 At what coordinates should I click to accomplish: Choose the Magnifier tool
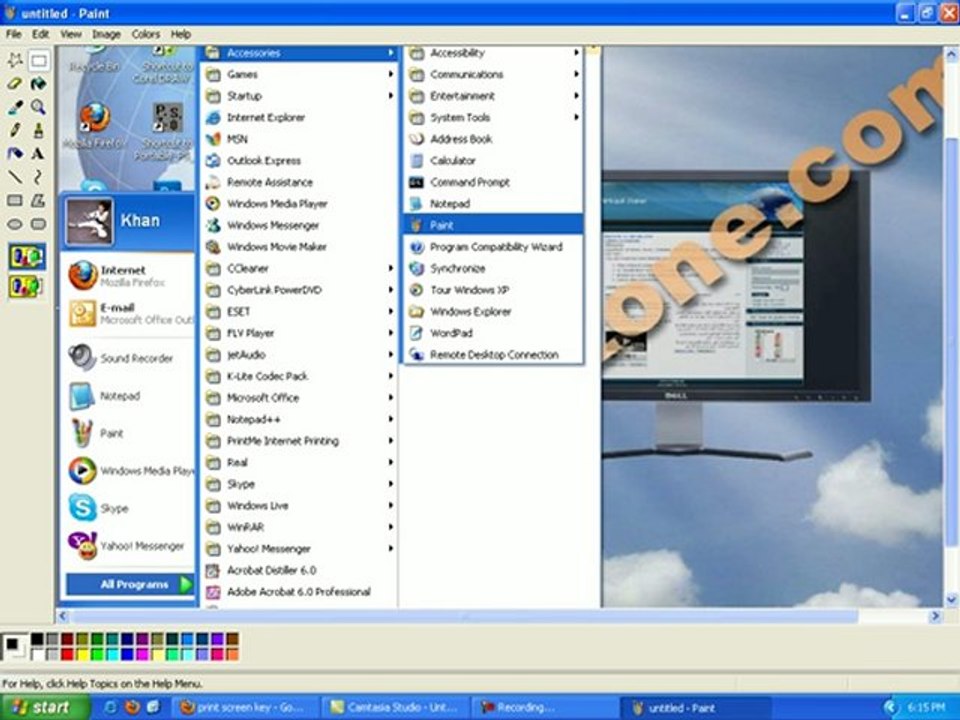[38, 107]
